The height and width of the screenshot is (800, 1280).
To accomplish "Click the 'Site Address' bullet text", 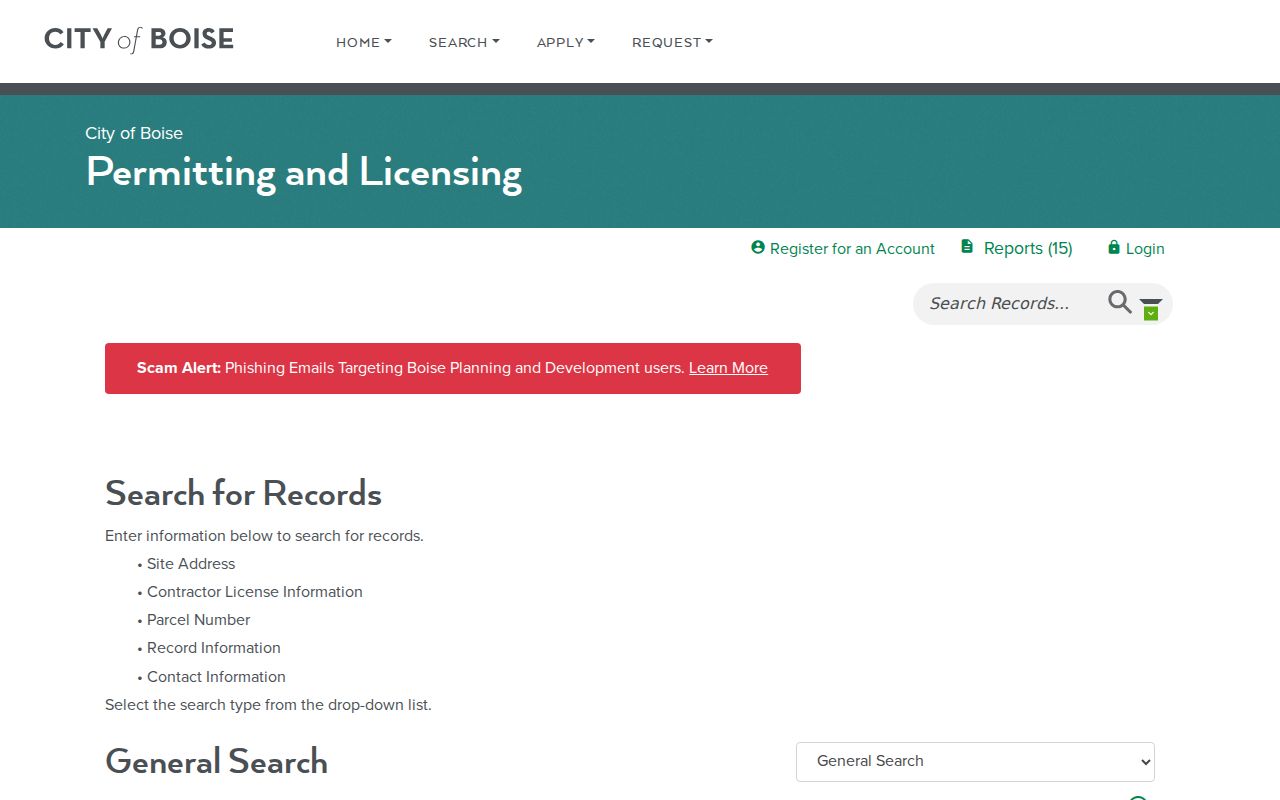I will coord(191,564).
